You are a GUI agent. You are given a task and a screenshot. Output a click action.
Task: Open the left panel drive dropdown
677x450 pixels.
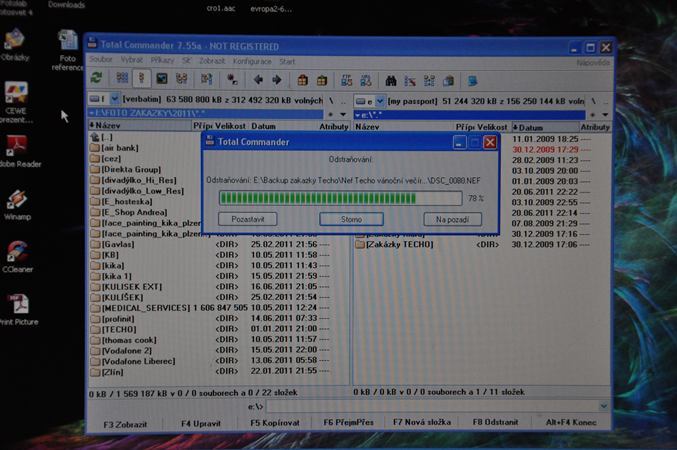click(114, 99)
